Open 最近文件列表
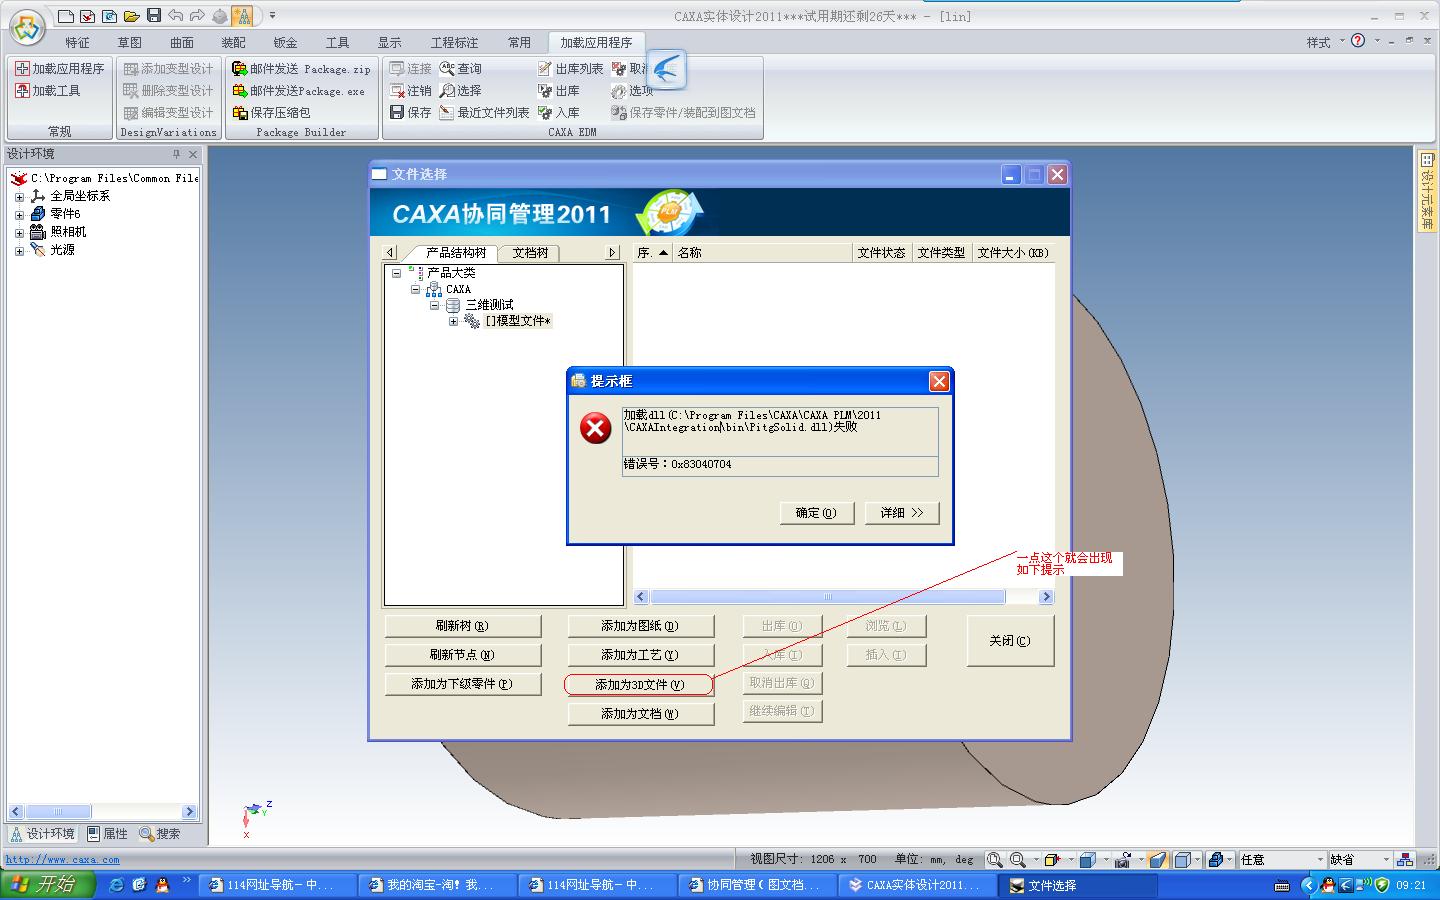 [485, 113]
